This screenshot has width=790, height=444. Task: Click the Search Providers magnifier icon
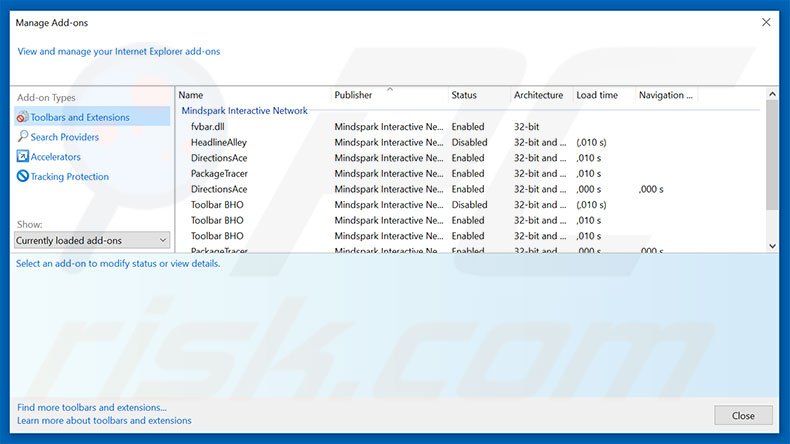pyautogui.click(x=23, y=137)
